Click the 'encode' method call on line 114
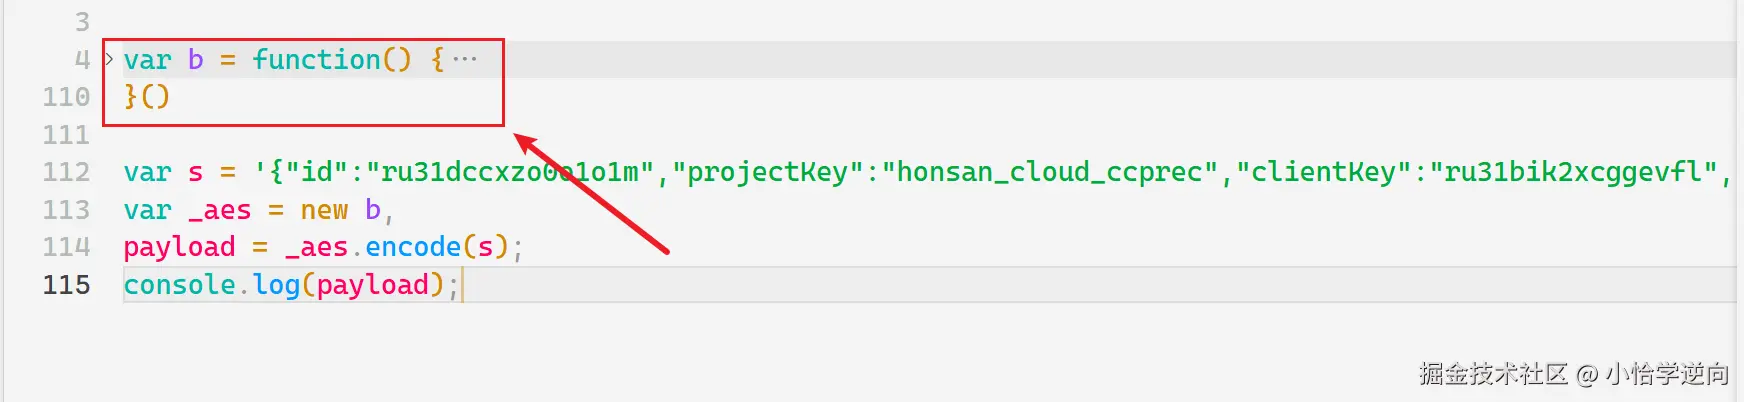The width and height of the screenshot is (1744, 402). (x=413, y=247)
